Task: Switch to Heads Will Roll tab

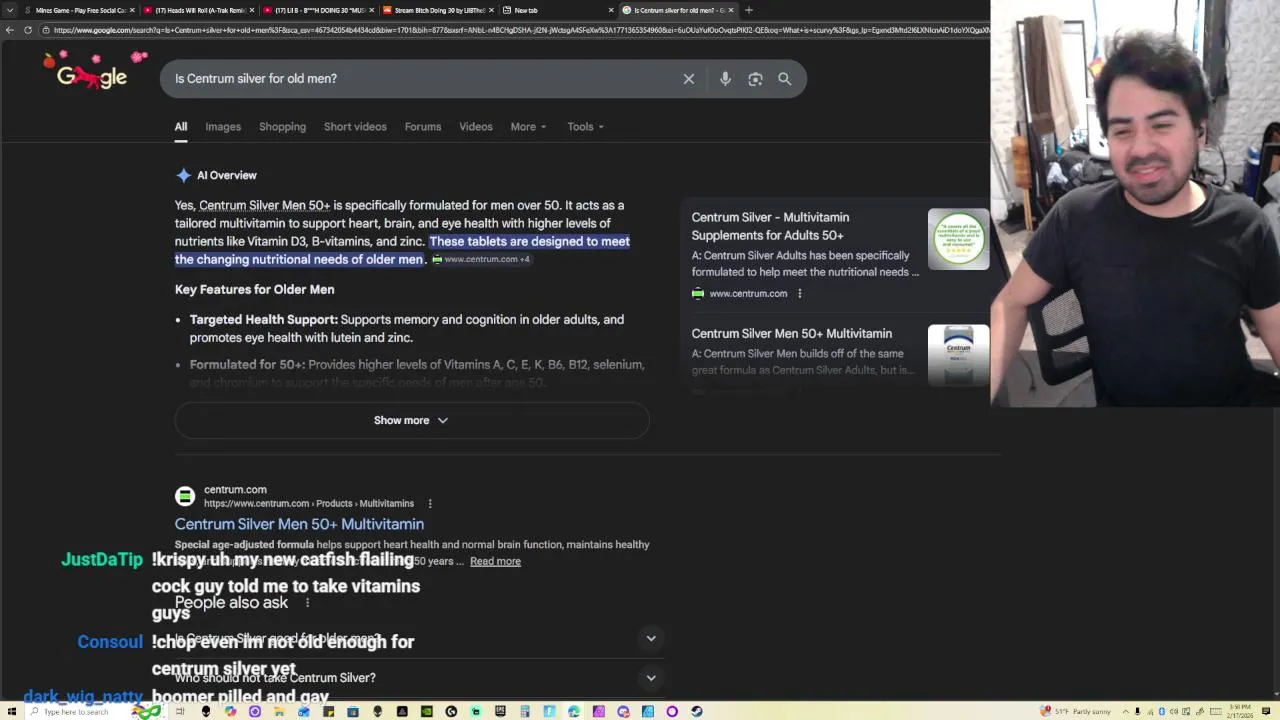Action: pyautogui.click(x=198, y=10)
